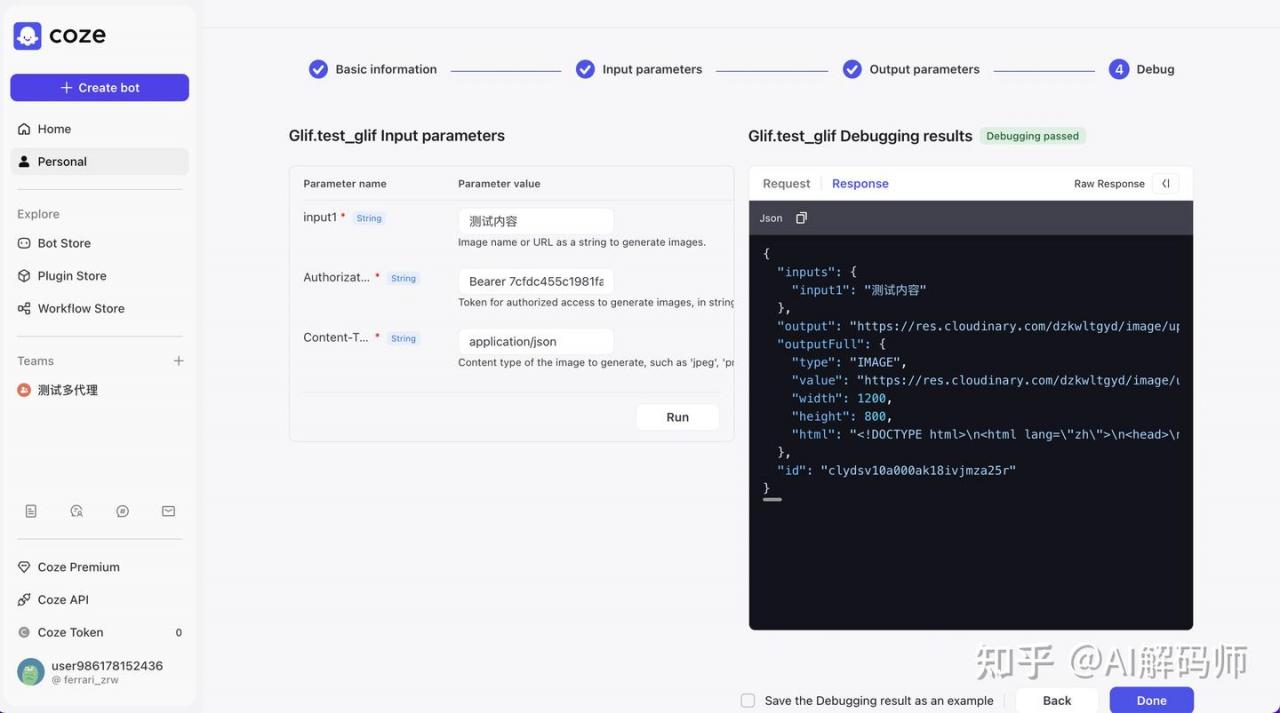The height and width of the screenshot is (713, 1280).
Task: Finish with the Done button
Action: [1152, 700]
